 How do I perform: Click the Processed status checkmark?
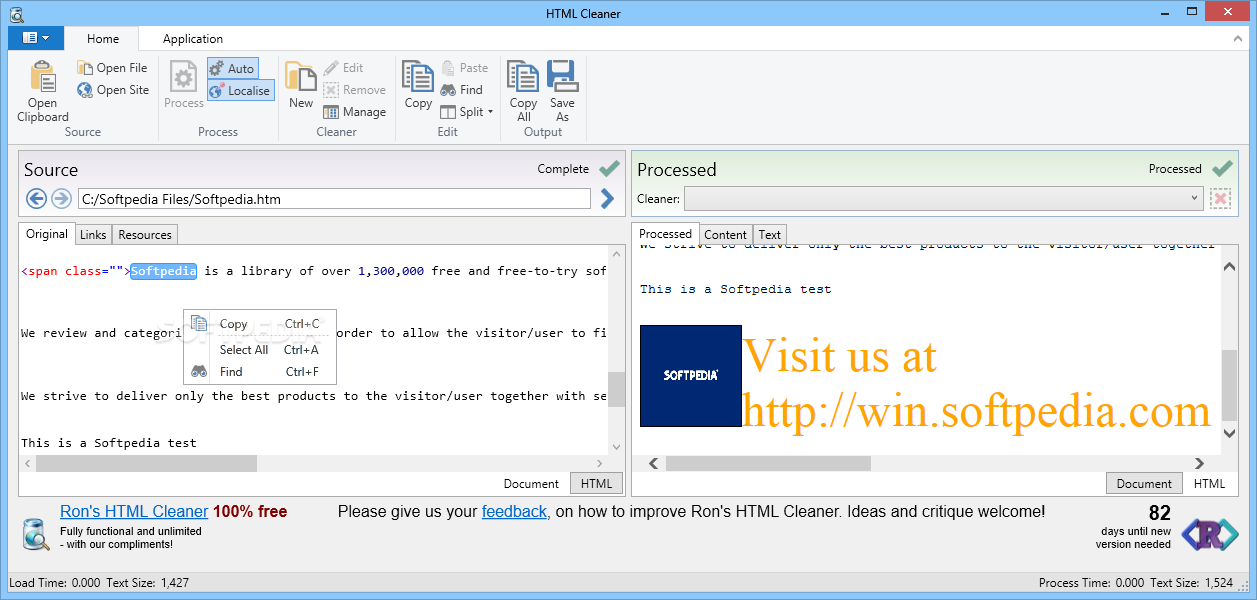point(1222,169)
